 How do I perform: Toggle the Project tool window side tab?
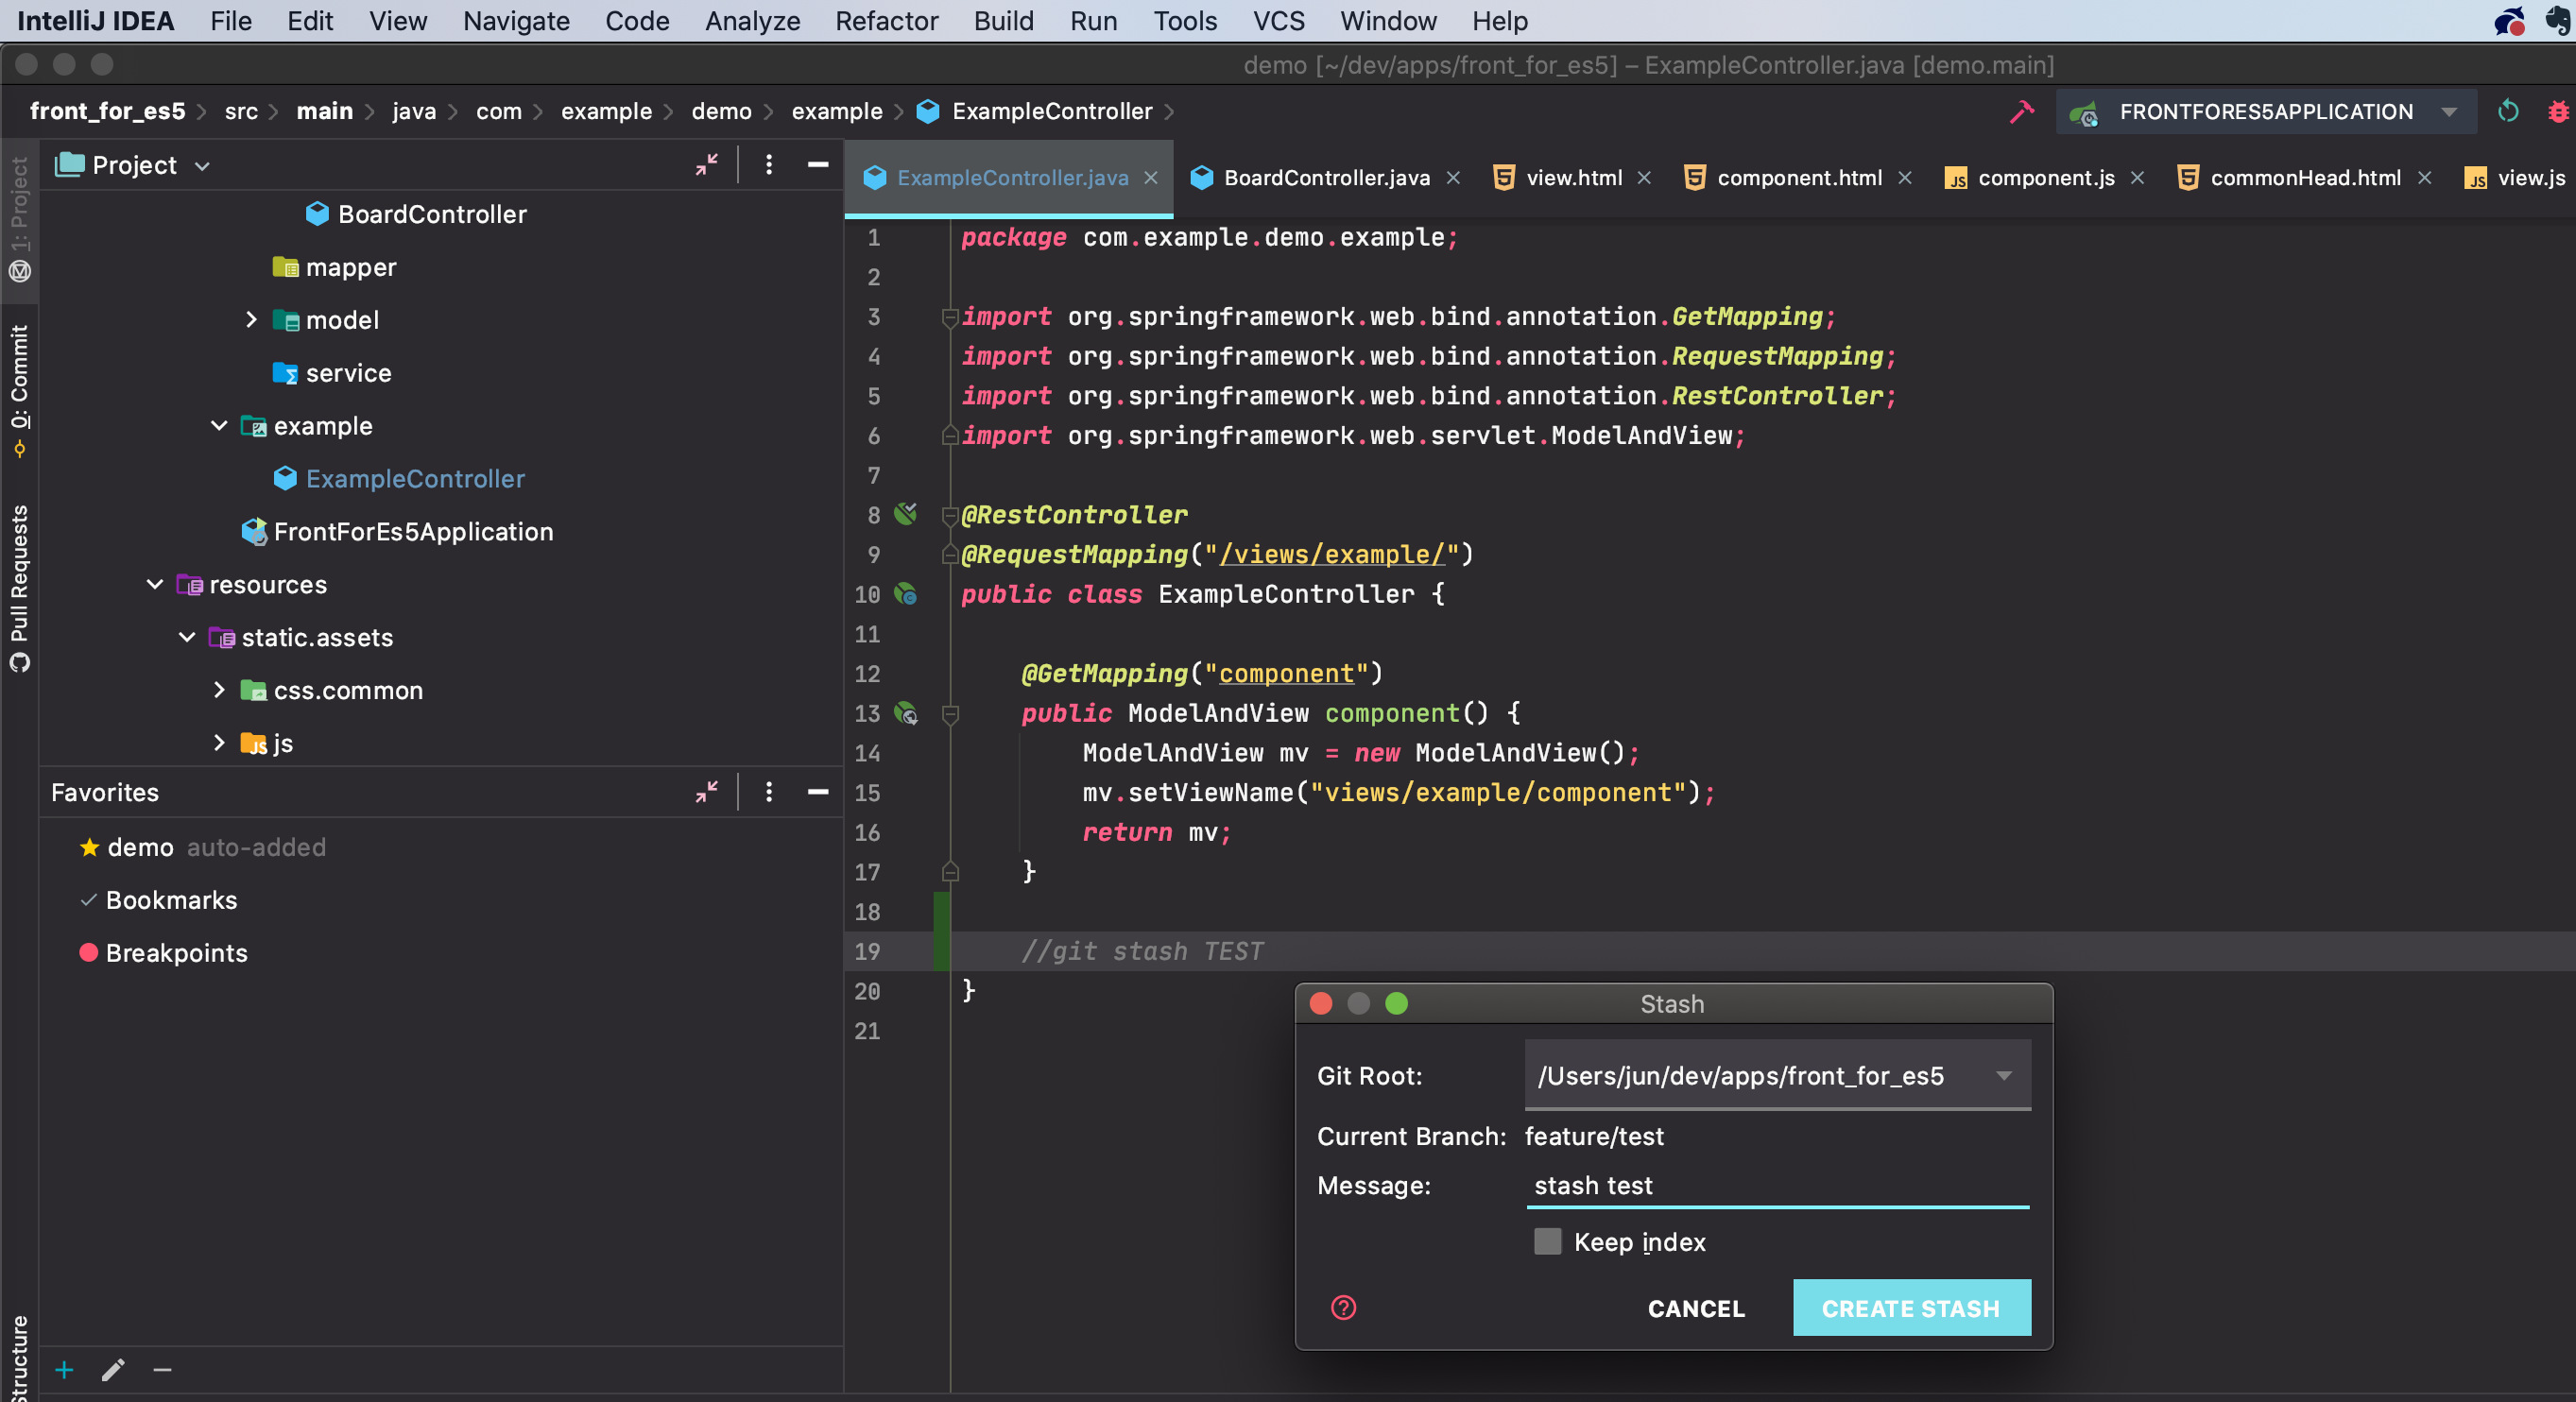pos(19,220)
